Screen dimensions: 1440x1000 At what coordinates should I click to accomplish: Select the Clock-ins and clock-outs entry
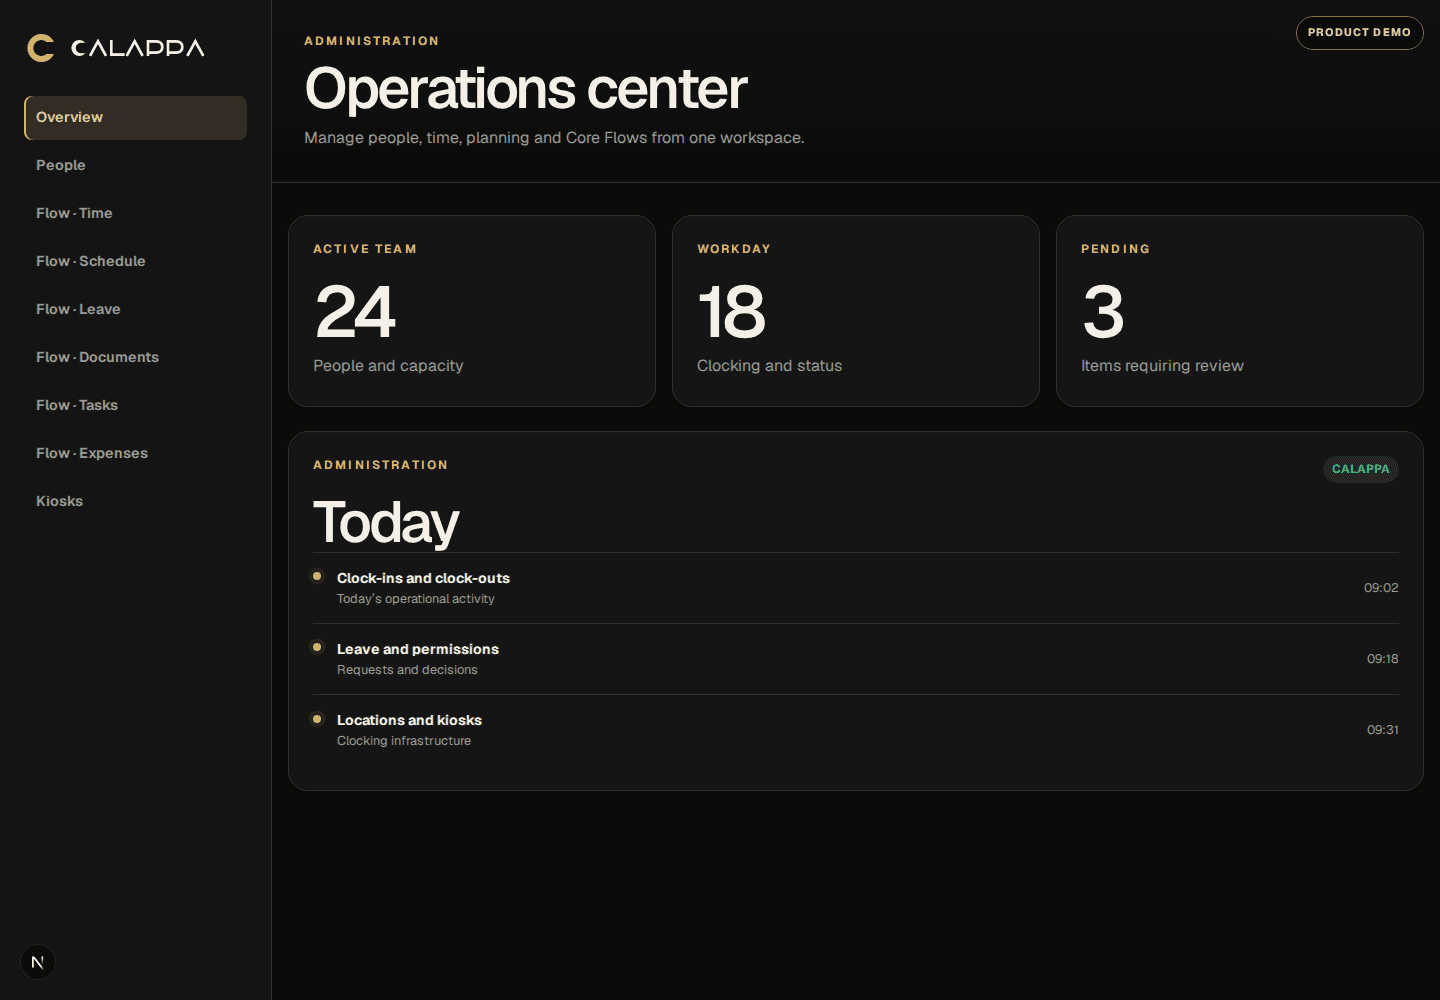[x=856, y=588]
